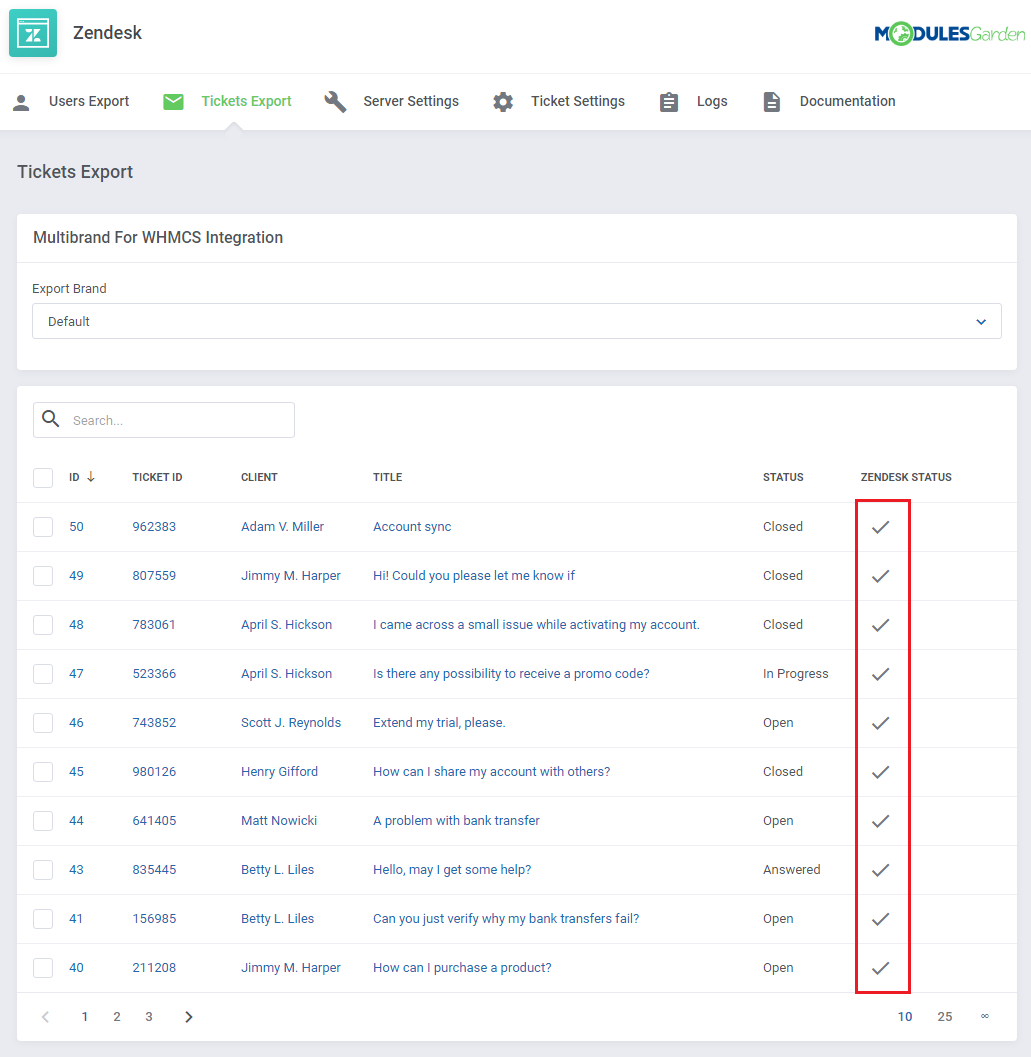Click the Zendesk status checkmark for ticket 641405

pos(881,821)
